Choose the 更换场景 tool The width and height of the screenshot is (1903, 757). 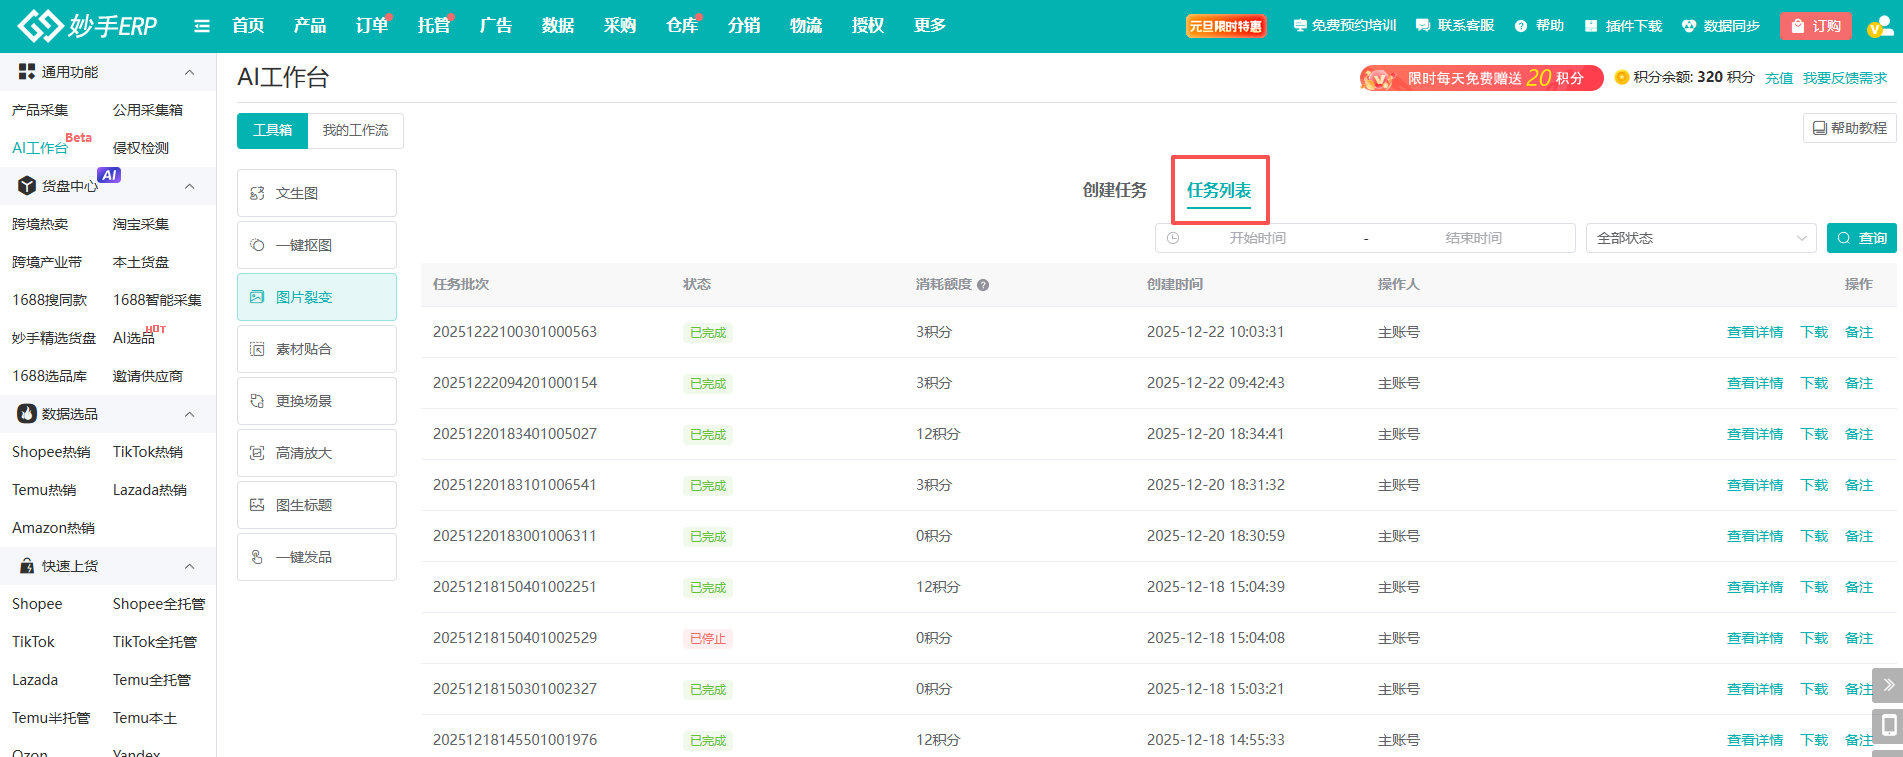[x=316, y=401]
